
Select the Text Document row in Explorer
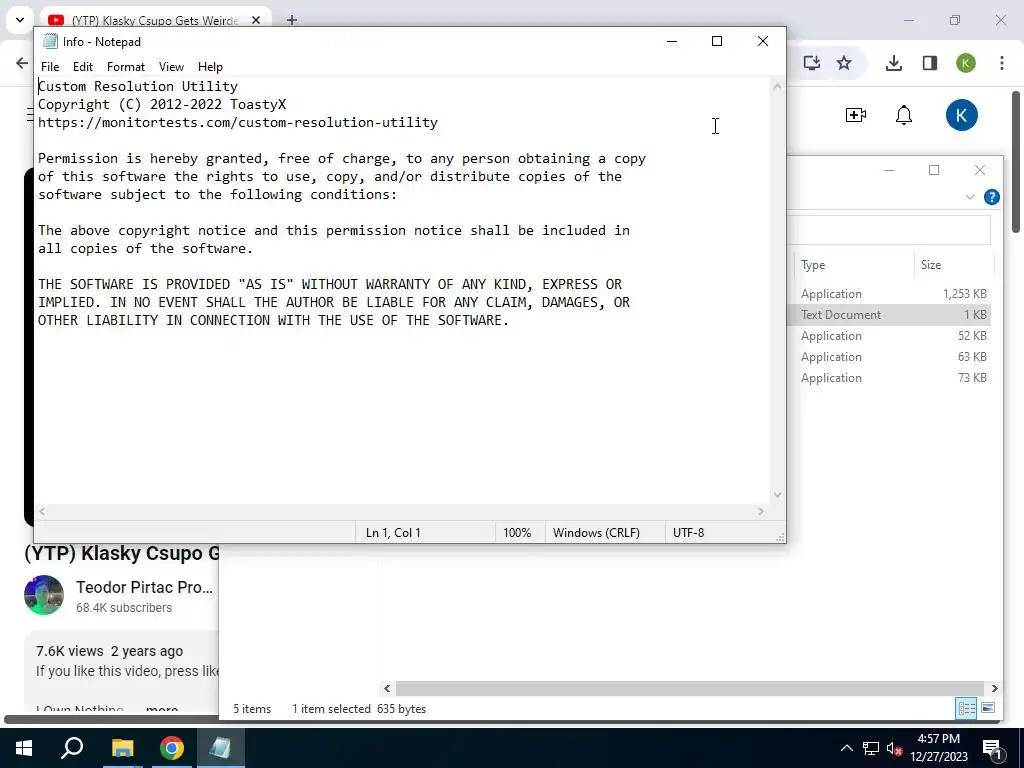click(x=889, y=315)
